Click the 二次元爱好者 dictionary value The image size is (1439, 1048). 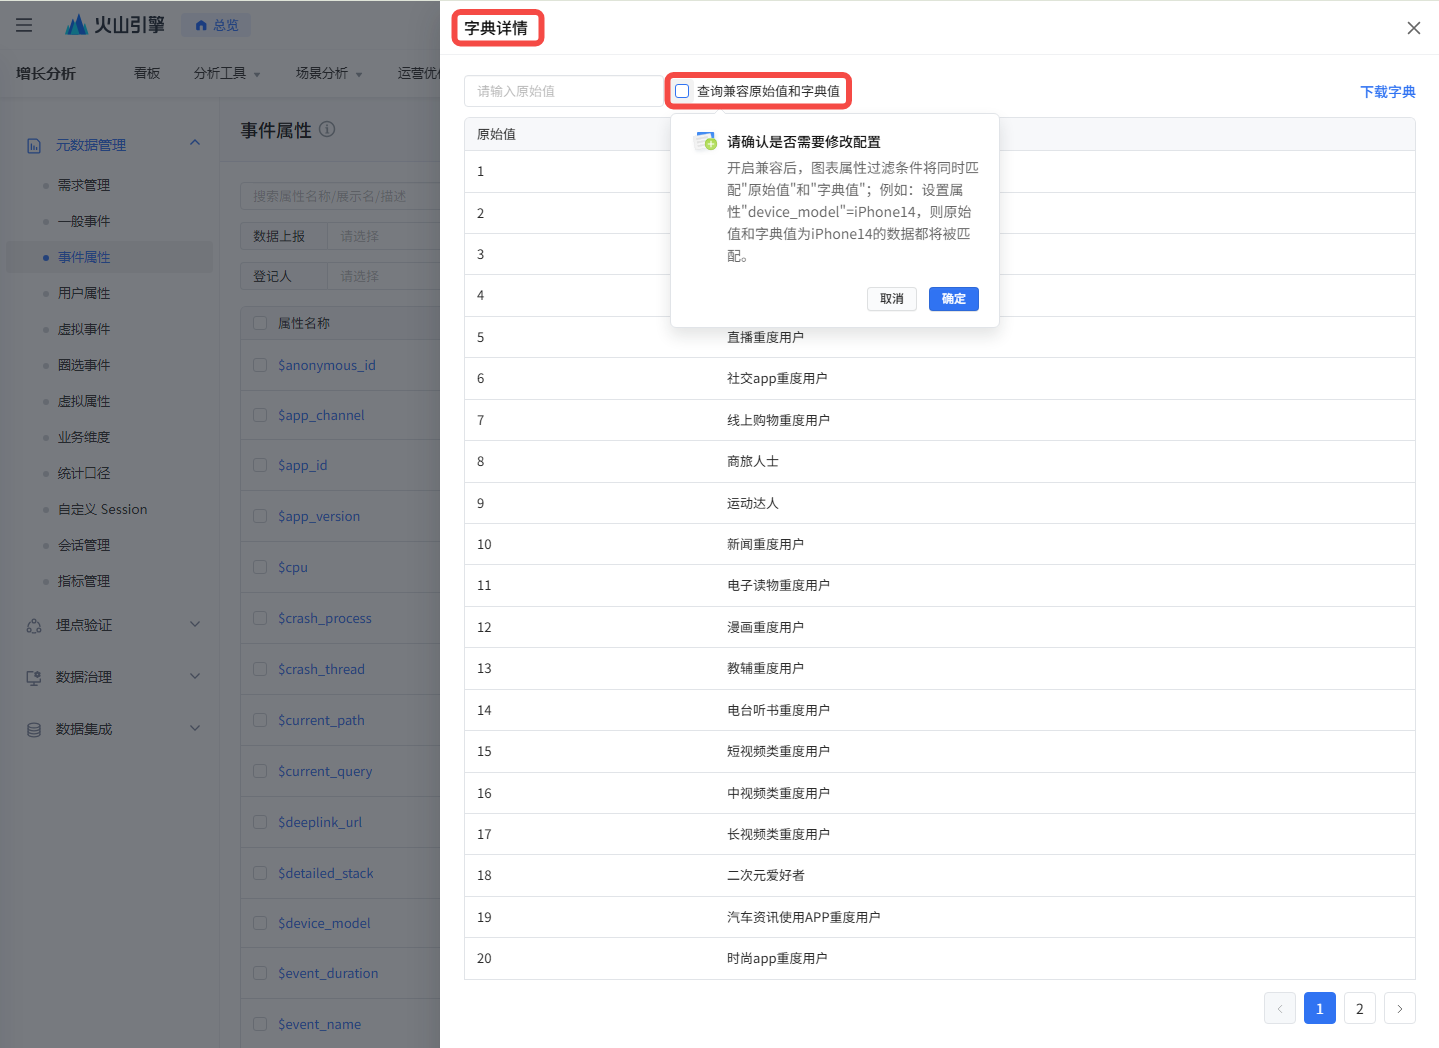tap(765, 875)
